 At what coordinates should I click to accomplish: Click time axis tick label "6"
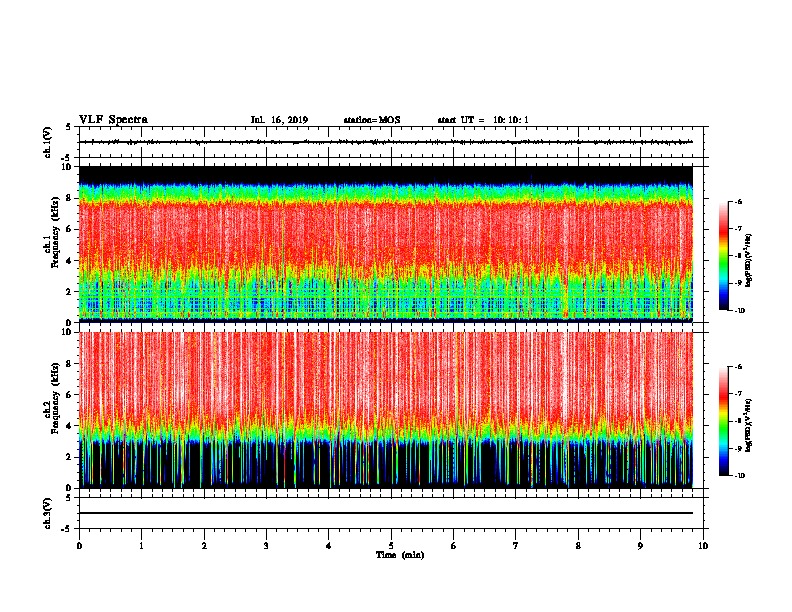click(x=454, y=546)
